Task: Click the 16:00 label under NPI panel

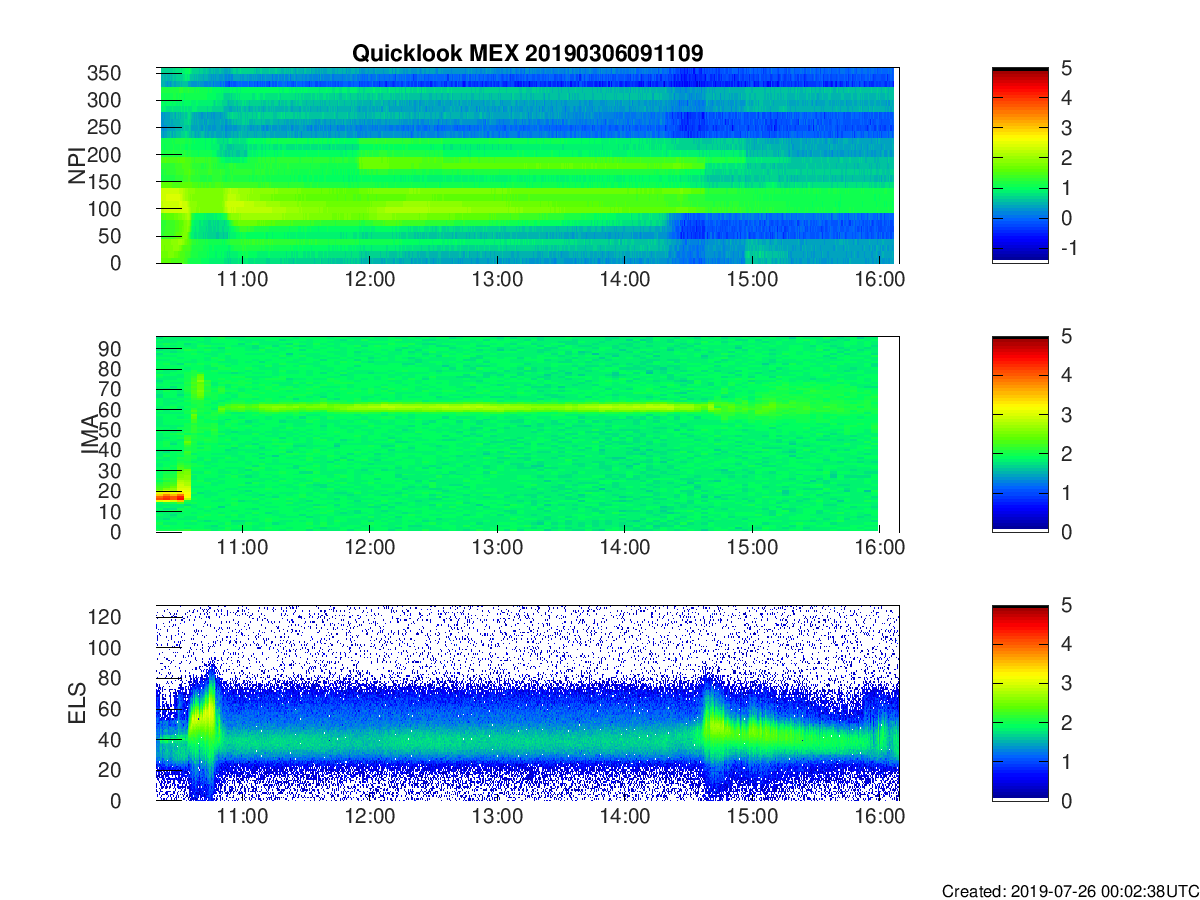Action: point(880,280)
